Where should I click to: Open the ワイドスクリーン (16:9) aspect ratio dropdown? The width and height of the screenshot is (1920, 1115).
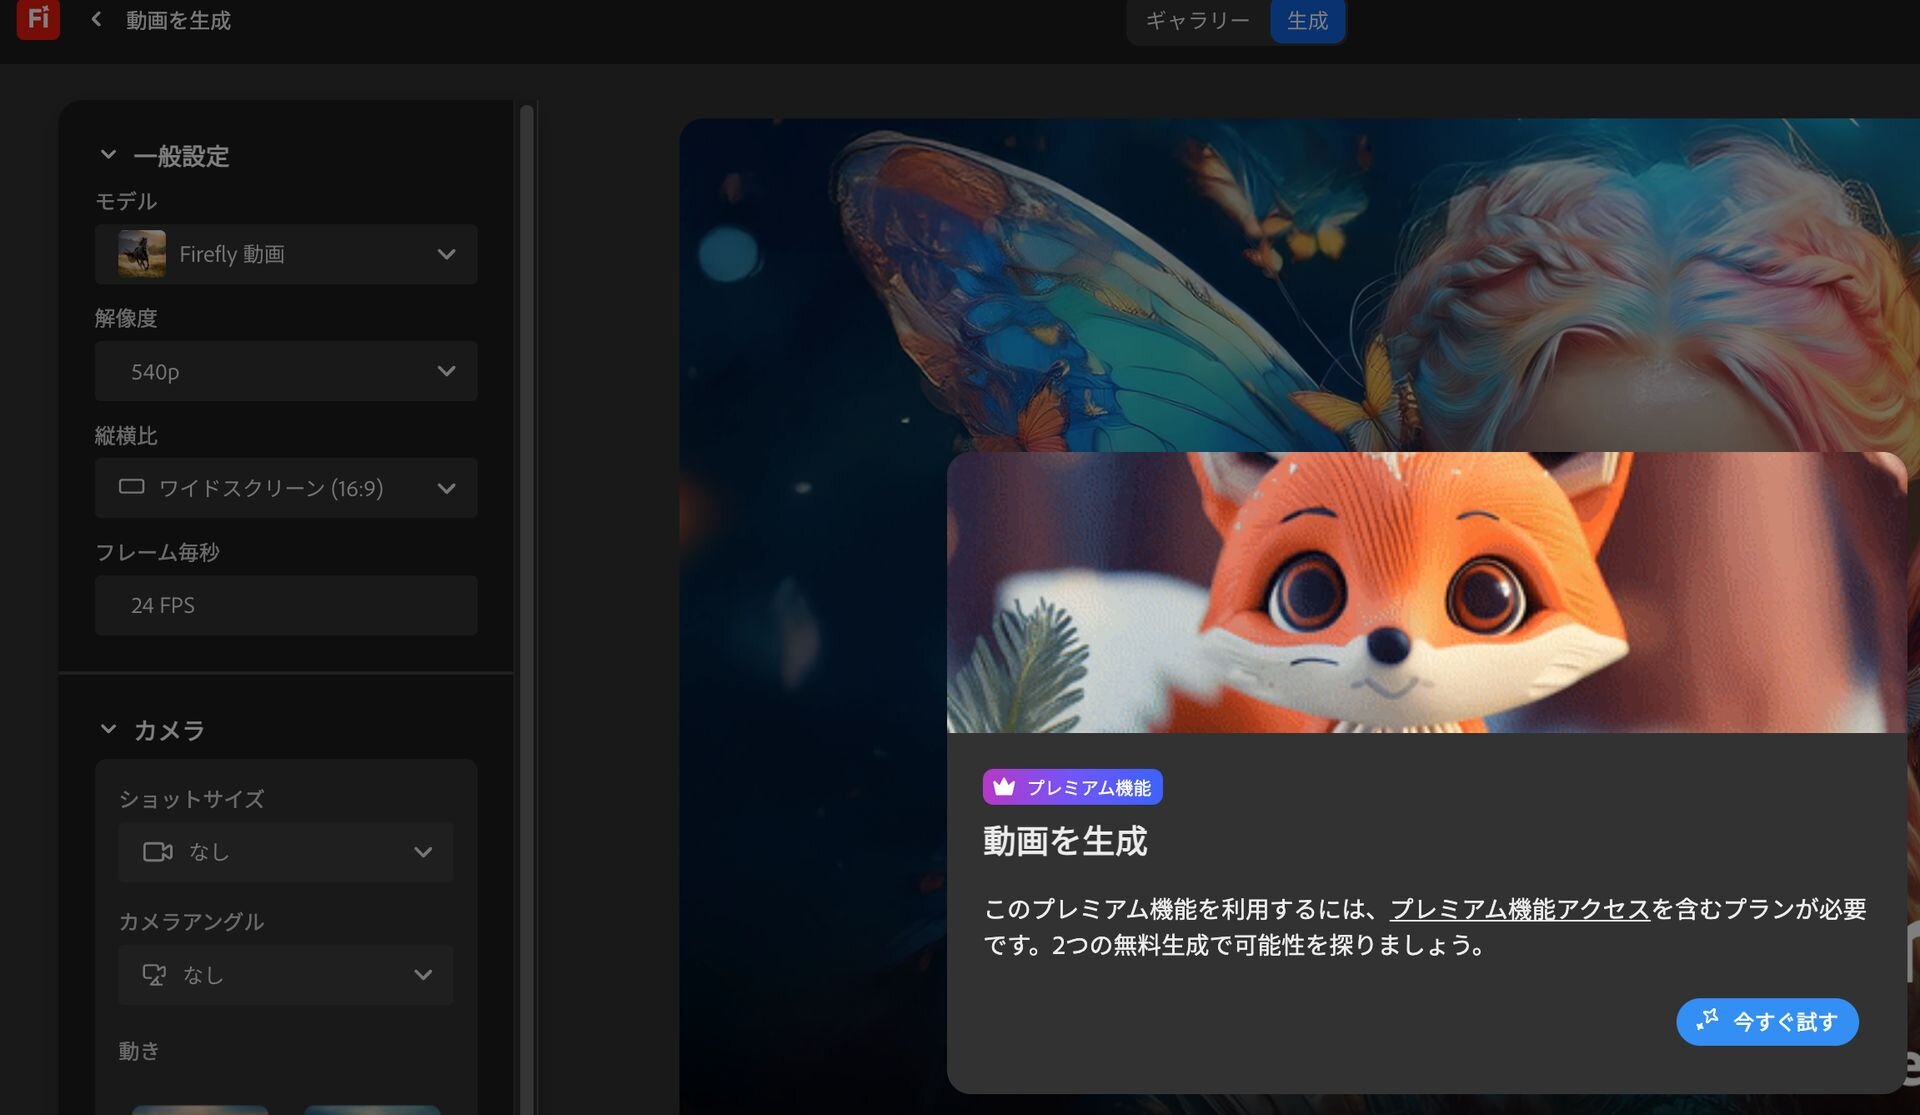point(286,488)
